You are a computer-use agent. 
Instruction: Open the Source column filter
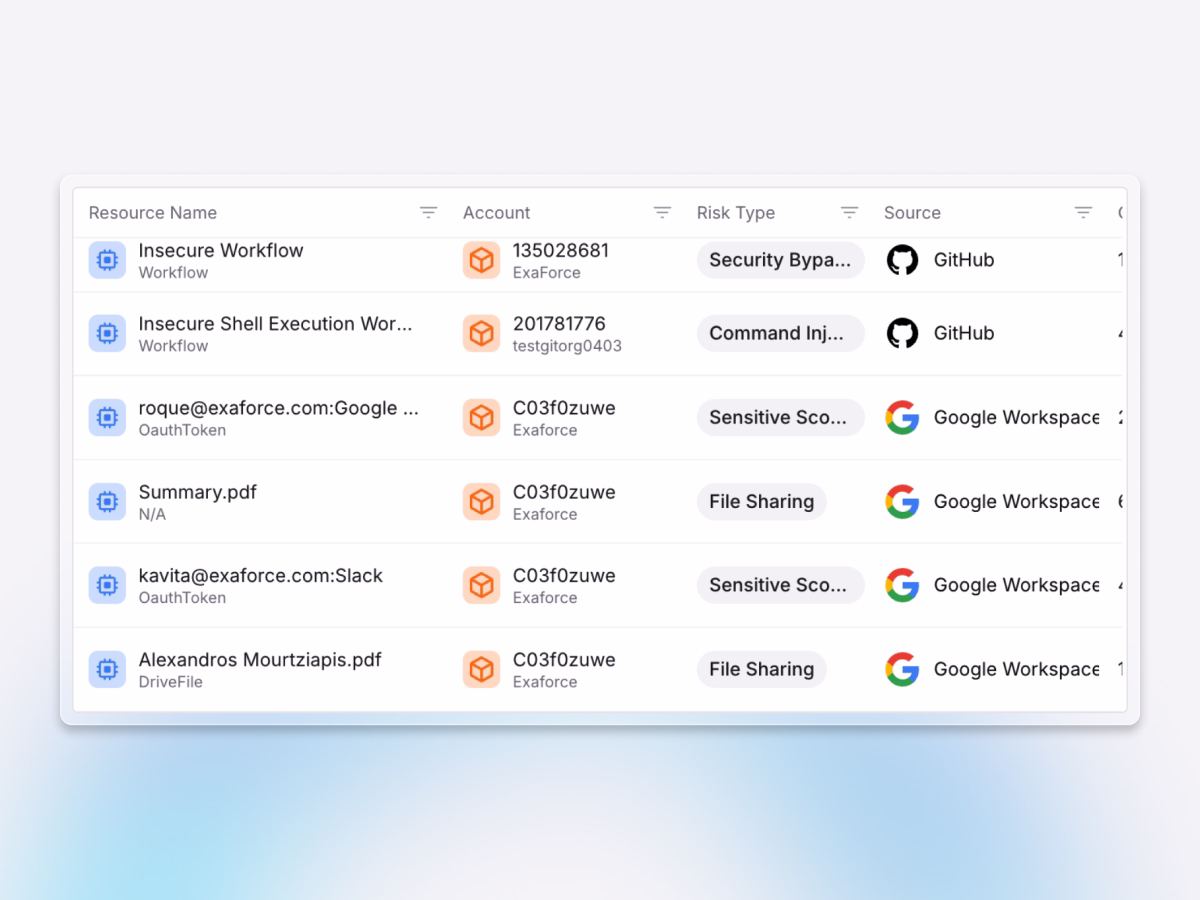coord(1083,212)
